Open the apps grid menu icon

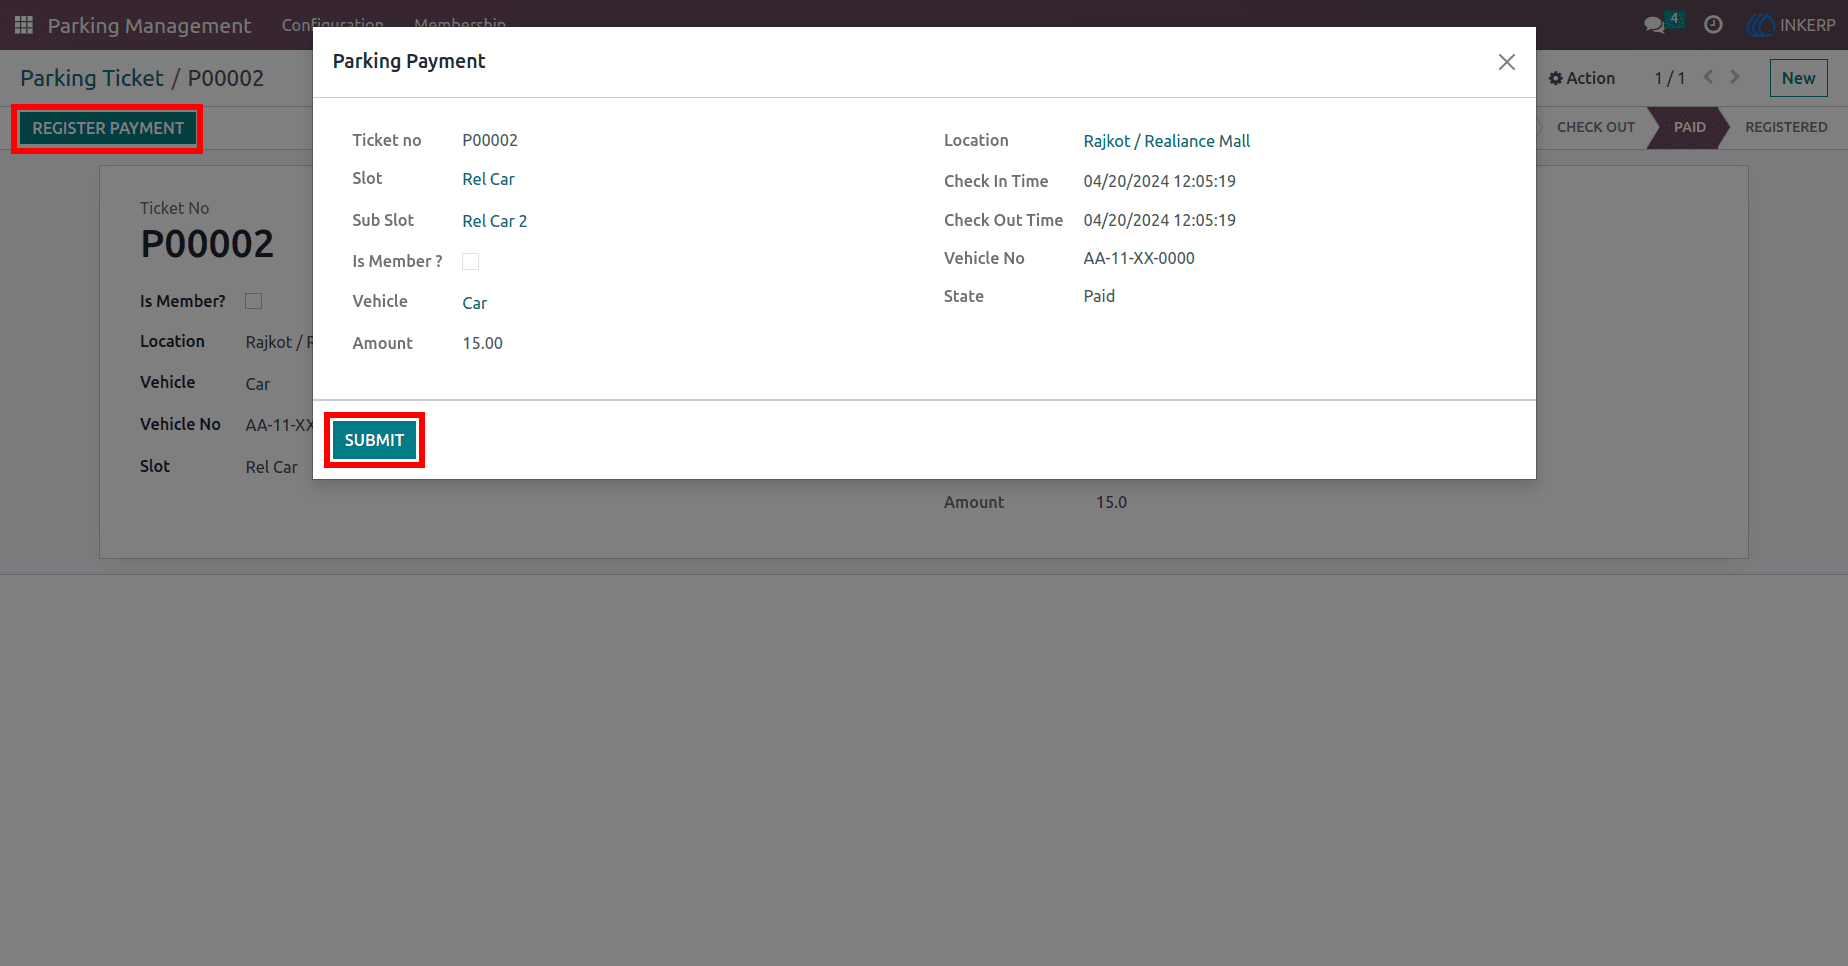tap(24, 25)
